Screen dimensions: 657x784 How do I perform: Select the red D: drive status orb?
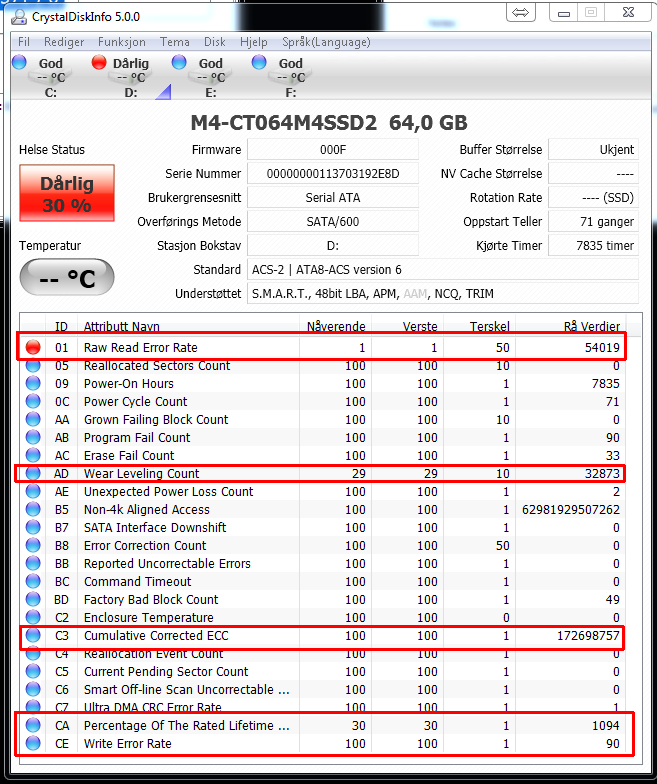[99, 62]
